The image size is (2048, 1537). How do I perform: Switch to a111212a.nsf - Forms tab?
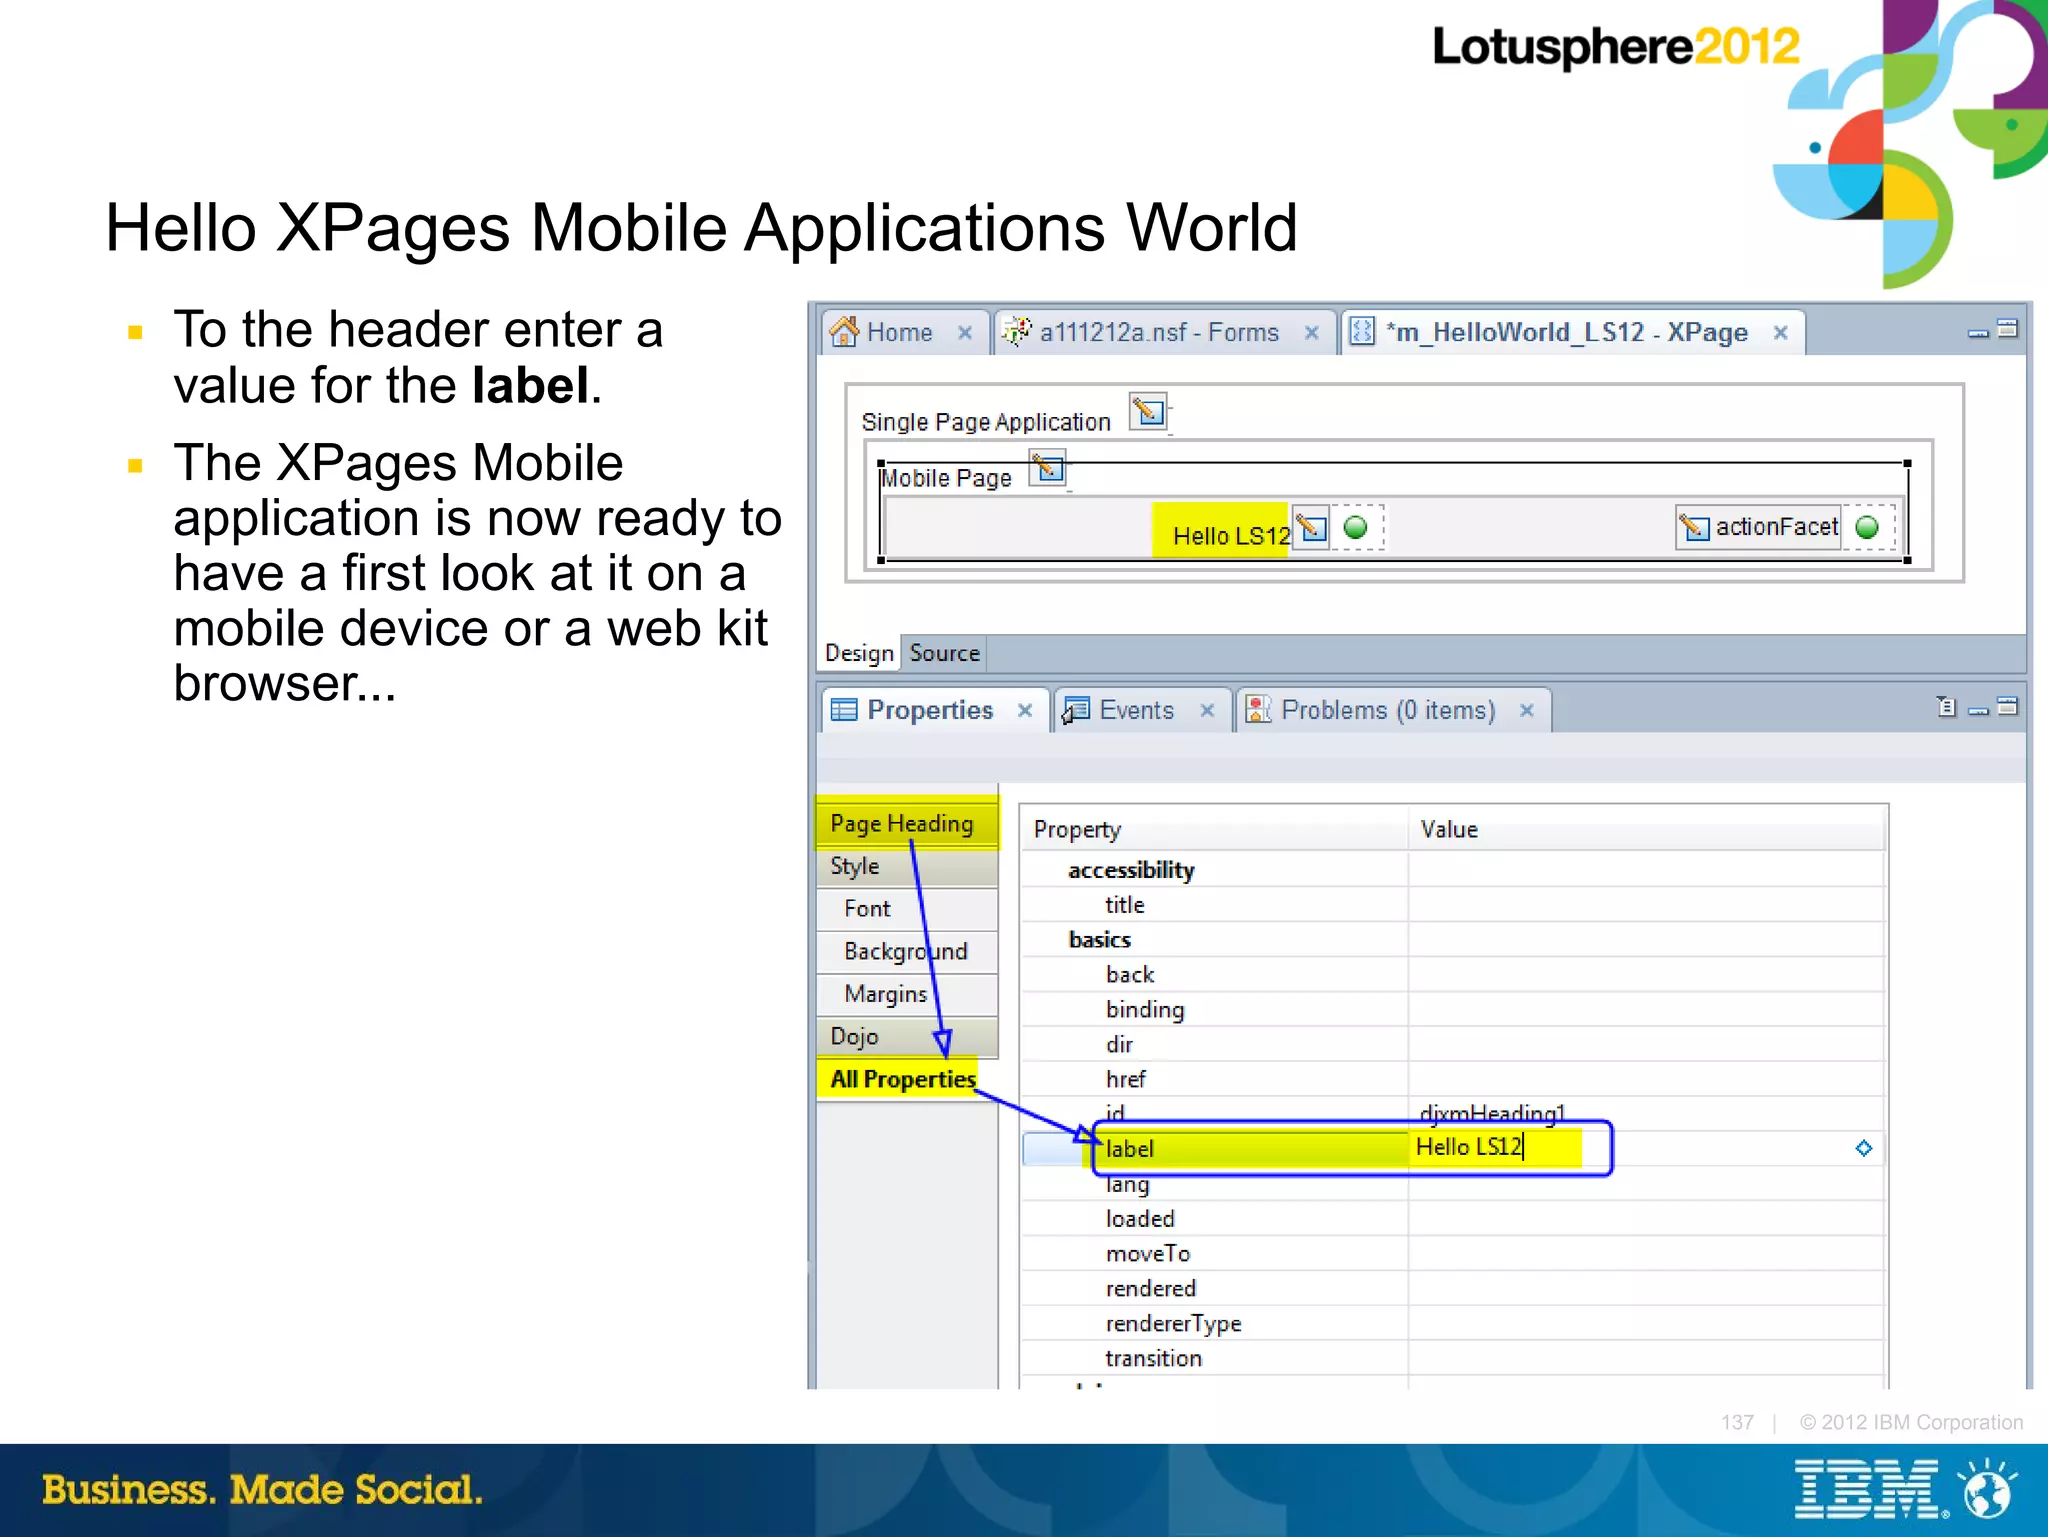point(1163,332)
